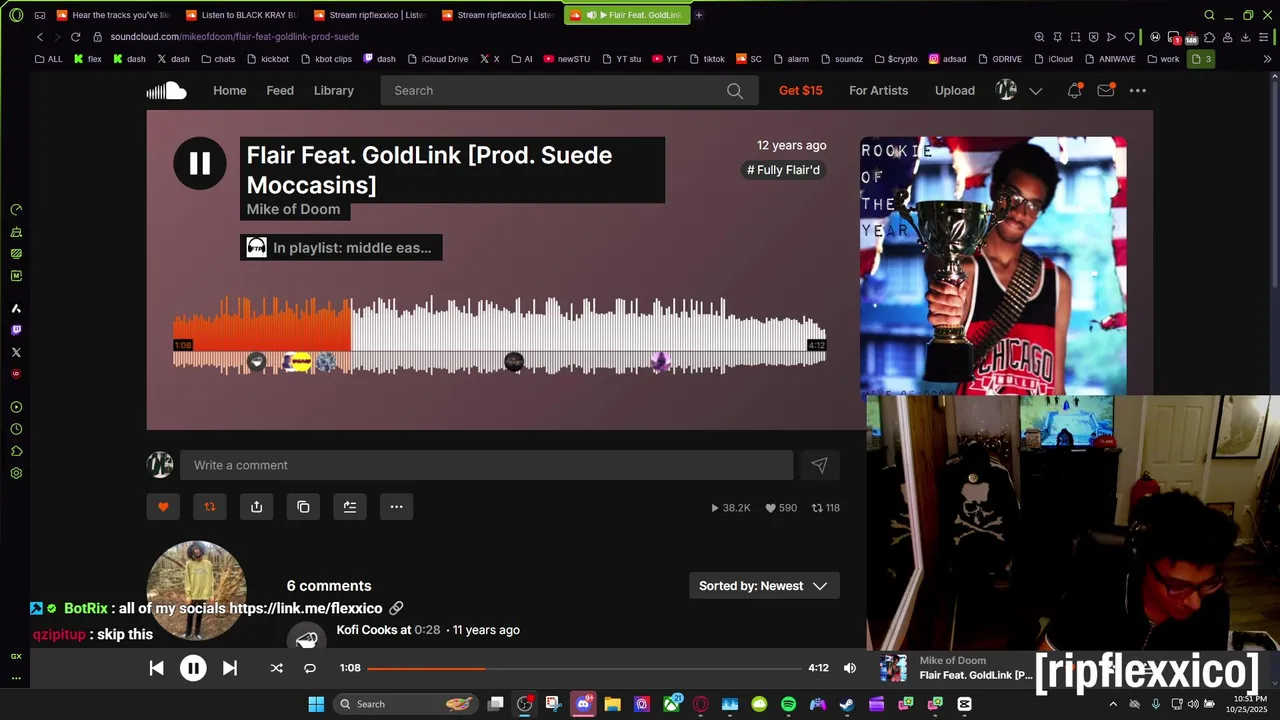Skip to previous track in player bar
Viewport: 1280px width, 720px height.
tap(157, 668)
